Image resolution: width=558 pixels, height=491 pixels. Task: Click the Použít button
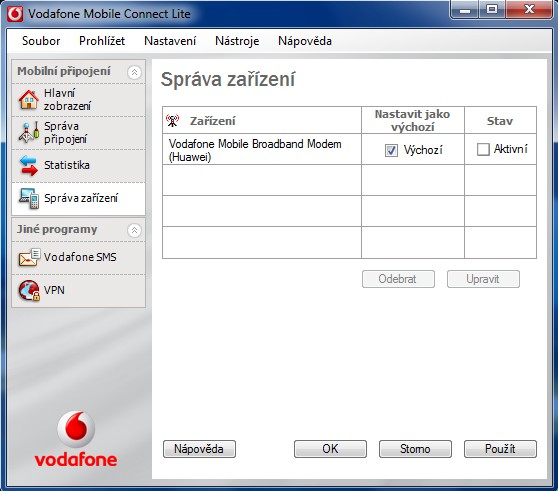tap(500, 449)
